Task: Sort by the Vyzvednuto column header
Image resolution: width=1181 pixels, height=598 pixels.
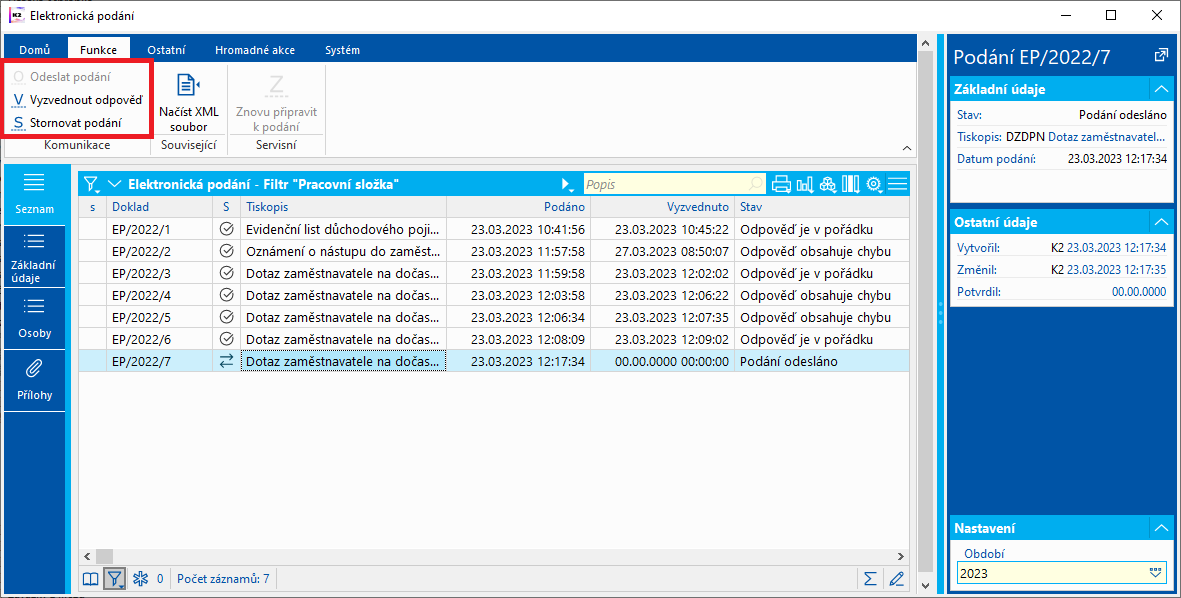Action: [x=663, y=206]
